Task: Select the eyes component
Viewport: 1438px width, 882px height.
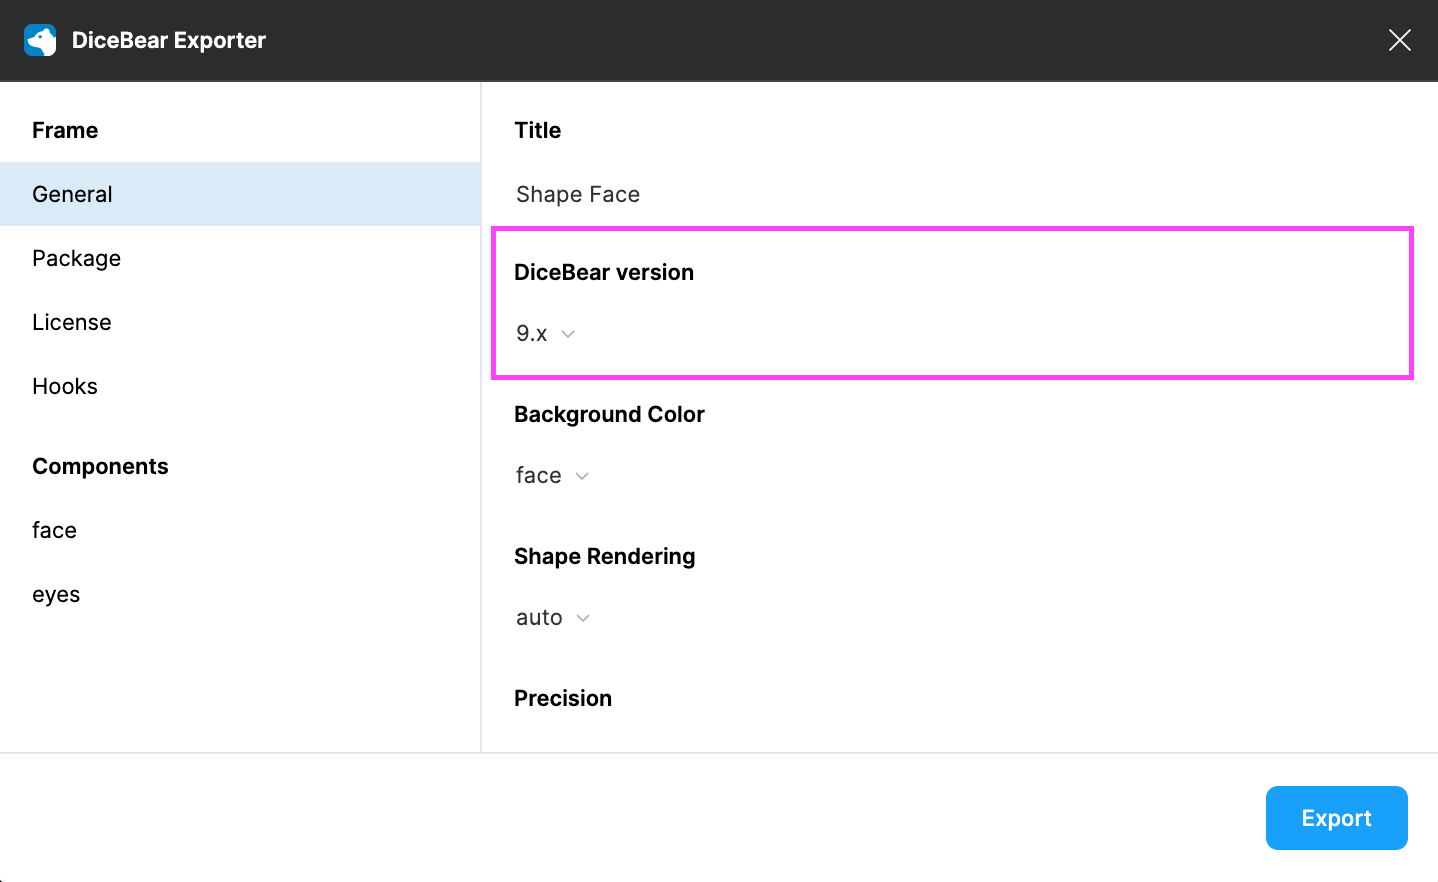Action: click(x=55, y=593)
